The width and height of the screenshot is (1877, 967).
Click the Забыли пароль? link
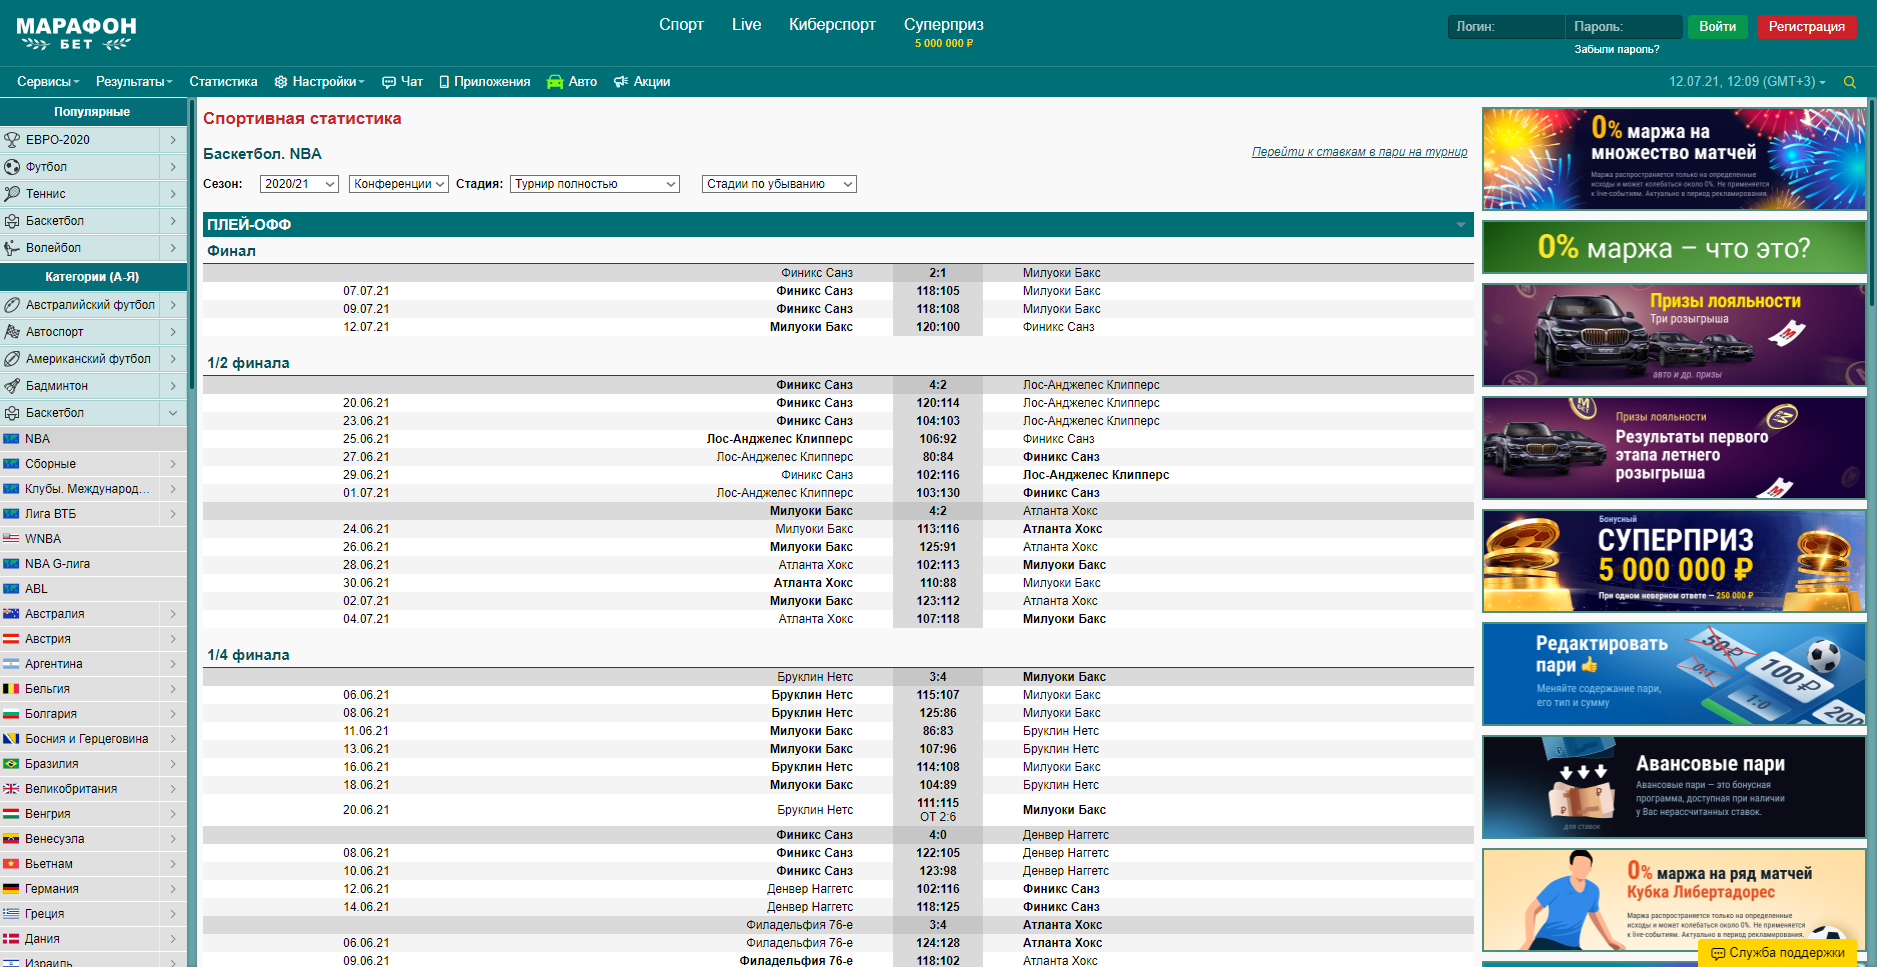(1617, 49)
